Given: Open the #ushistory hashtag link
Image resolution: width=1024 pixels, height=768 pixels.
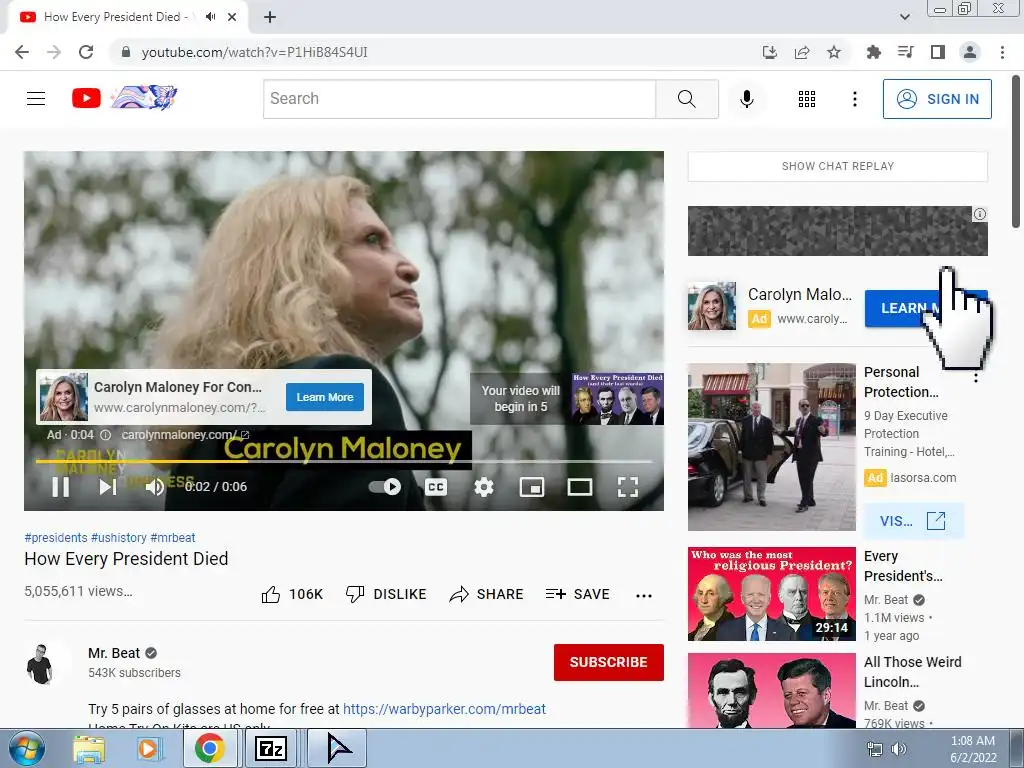Looking at the screenshot, I should click(119, 537).
